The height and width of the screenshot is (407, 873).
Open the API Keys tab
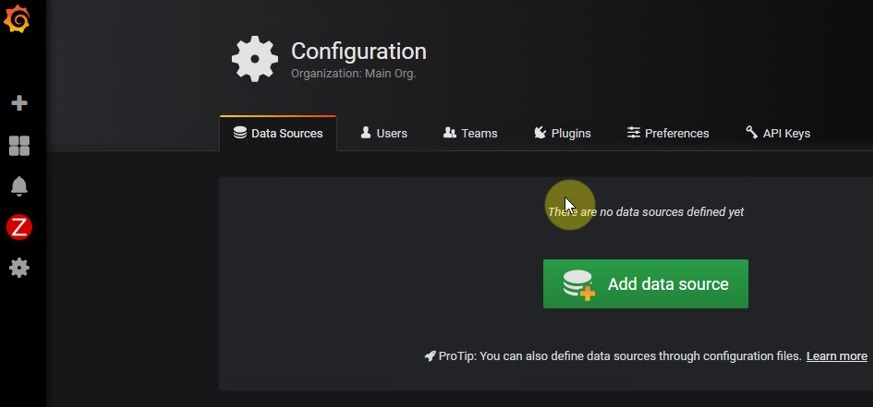[777, 133]
